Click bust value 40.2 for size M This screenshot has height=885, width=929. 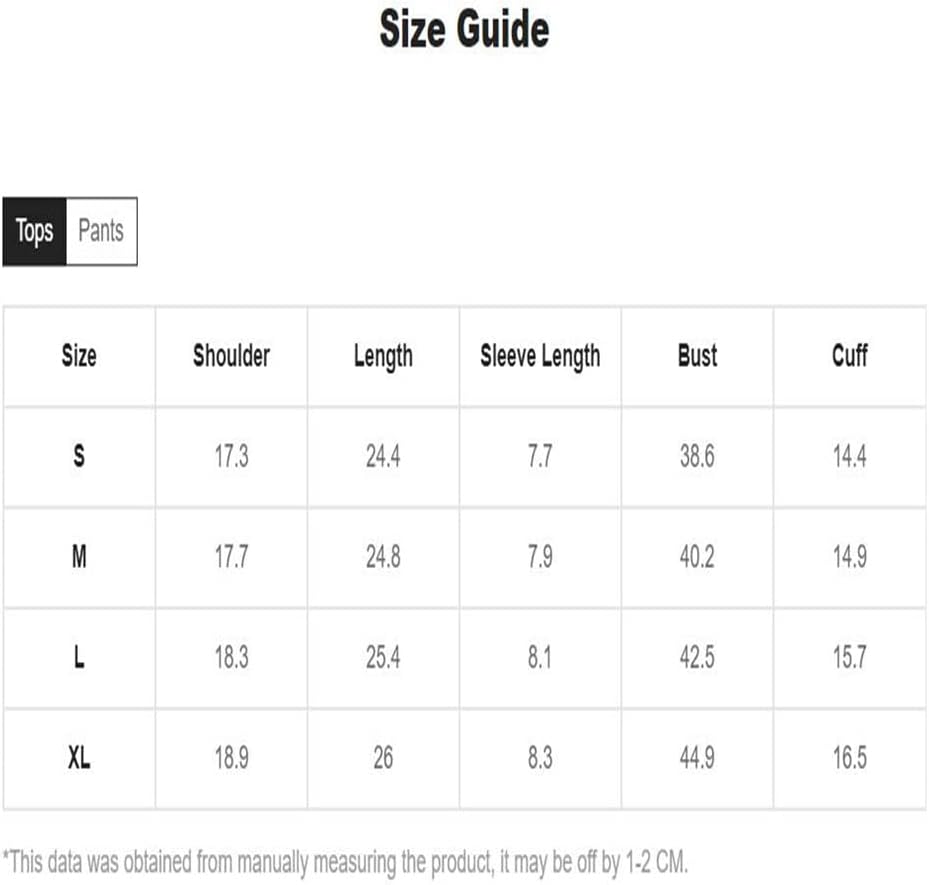click(x=697, y=557)
